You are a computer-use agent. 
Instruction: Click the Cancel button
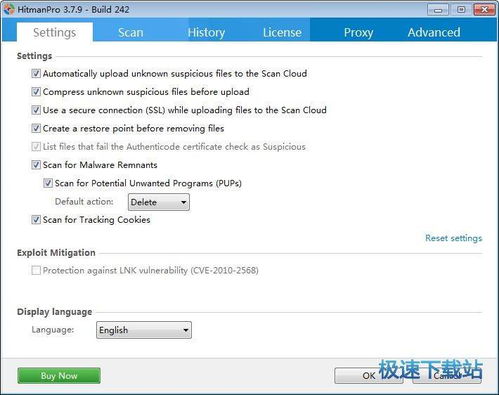click(447, 376)
